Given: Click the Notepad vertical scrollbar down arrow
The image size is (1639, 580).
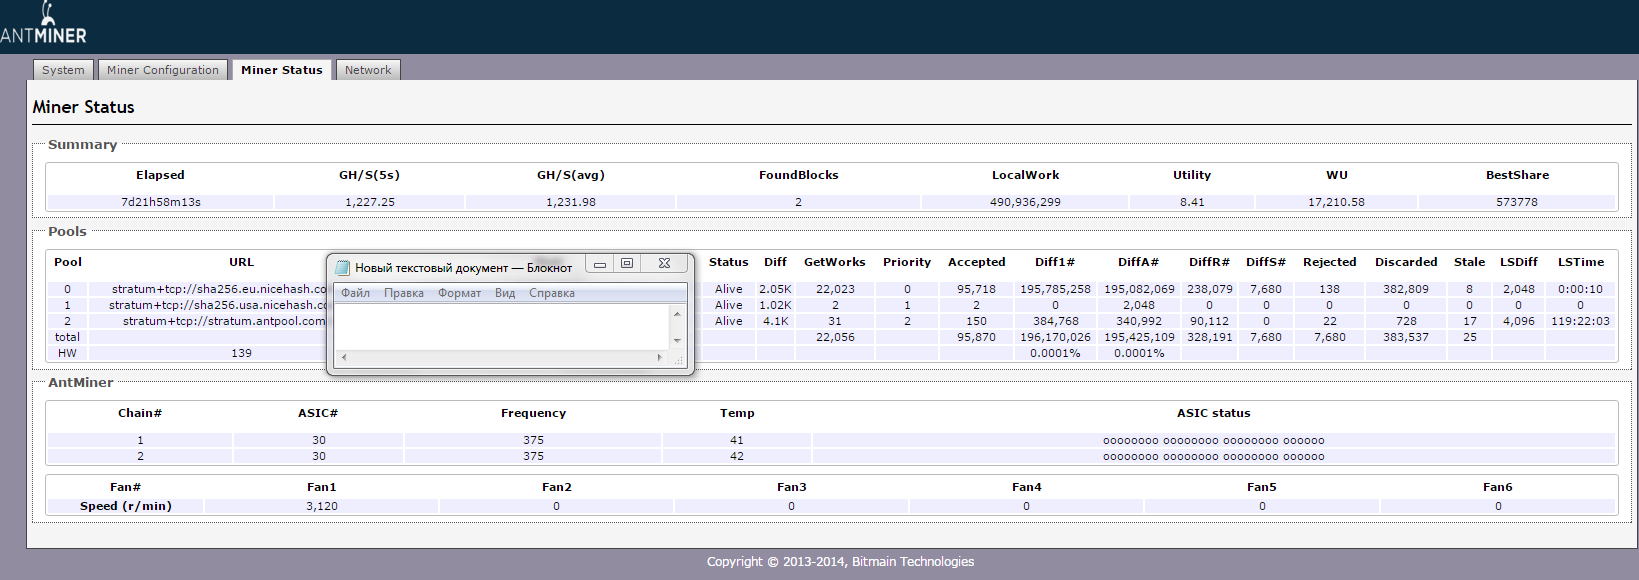Looking at the screenshot, I should [x=677, y=340].
